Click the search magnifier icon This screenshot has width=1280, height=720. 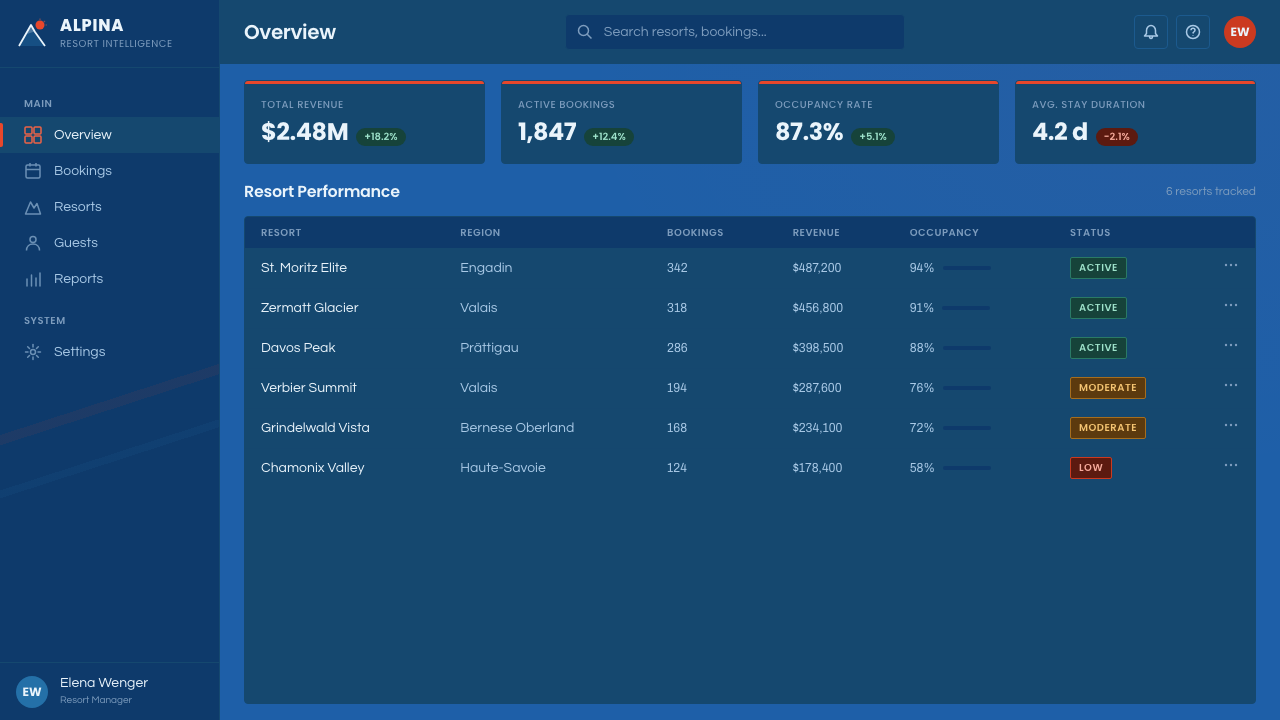(x=585, y=32)
